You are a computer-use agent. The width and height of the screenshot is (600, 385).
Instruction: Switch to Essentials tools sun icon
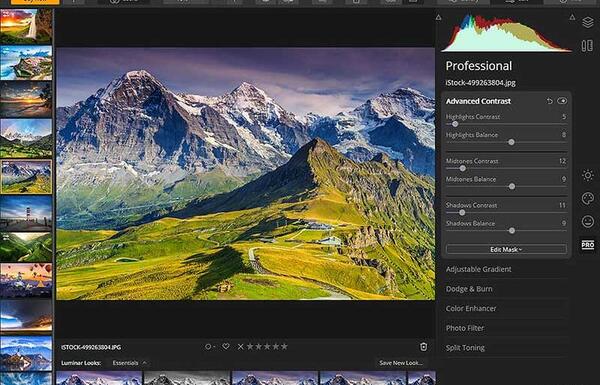tap(588, 175)
